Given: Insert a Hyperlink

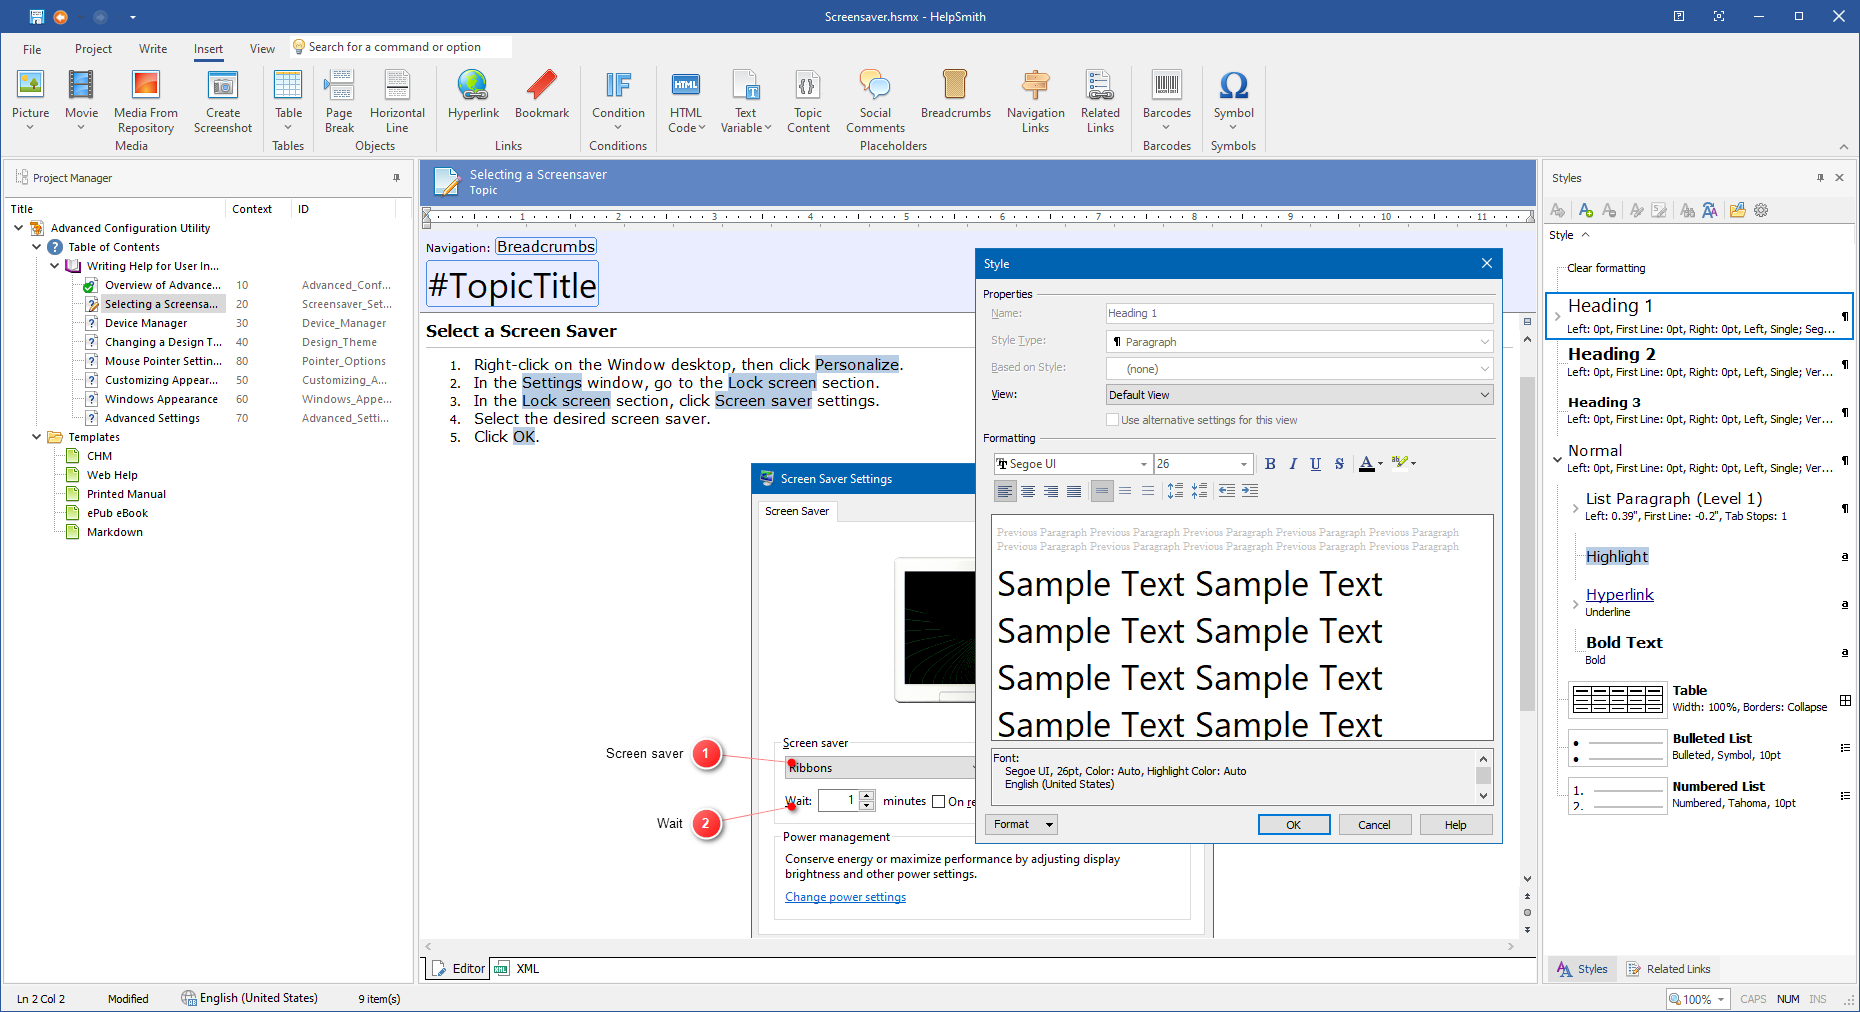Looking at the screenshot, I should point(473,95).
